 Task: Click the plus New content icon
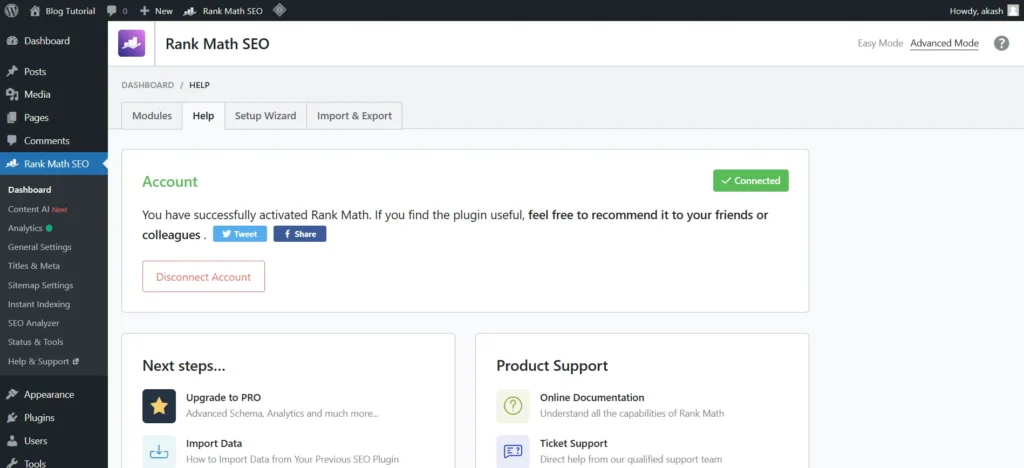(144, 11)
